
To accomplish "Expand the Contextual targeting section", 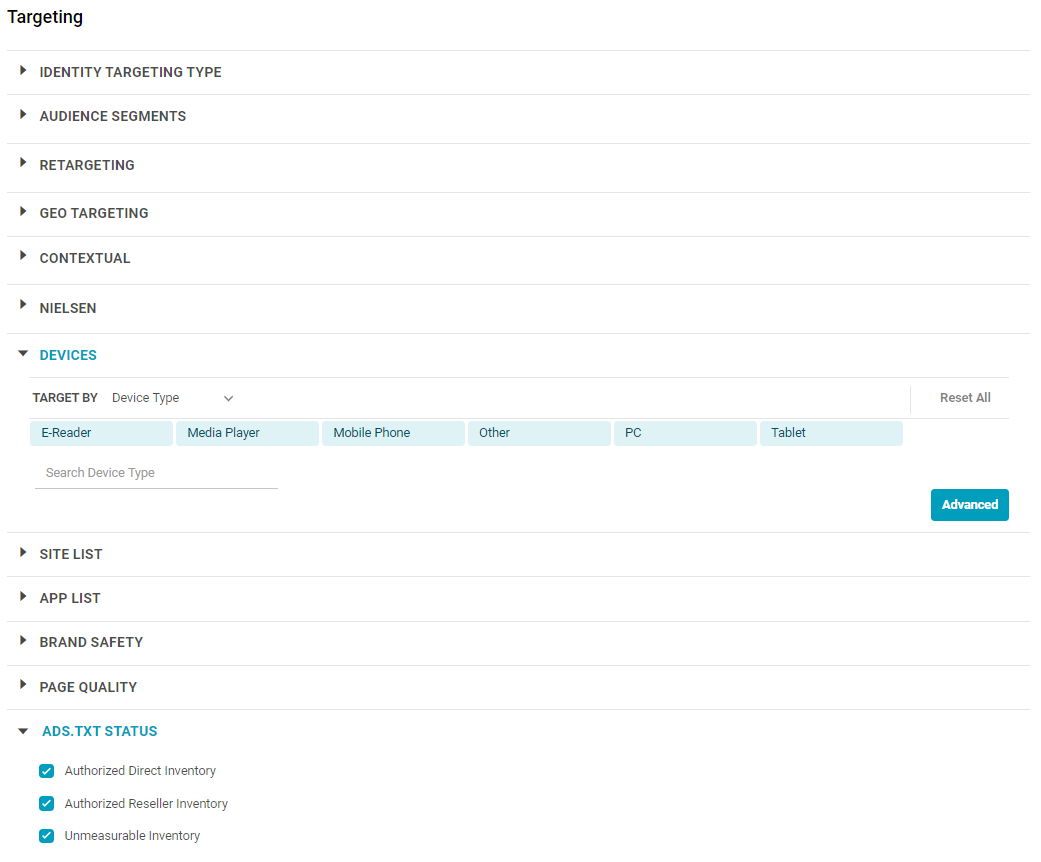I will (x=84, y=258).
